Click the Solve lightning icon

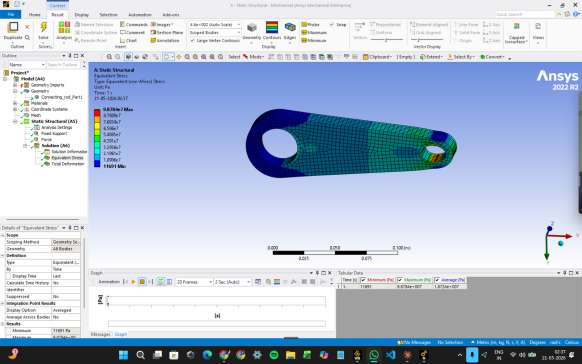(43, 27)
